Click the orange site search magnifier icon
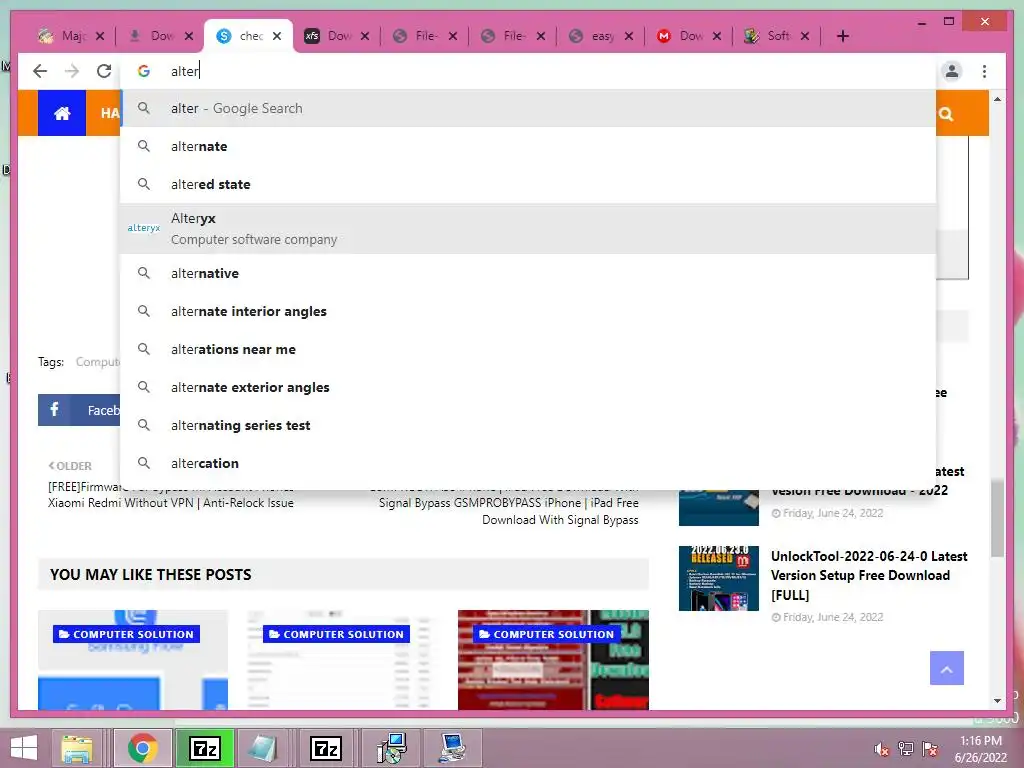 pos(946,114)
